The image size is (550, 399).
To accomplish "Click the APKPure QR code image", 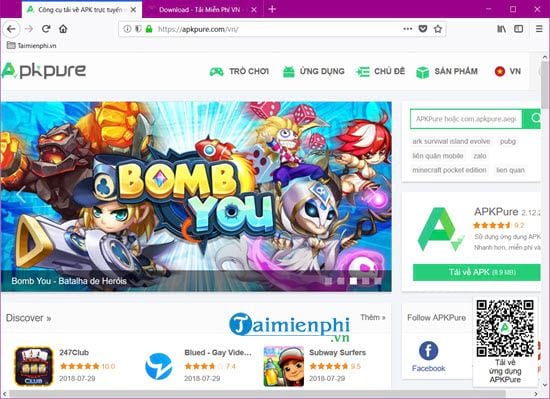I will click(505, 328).
